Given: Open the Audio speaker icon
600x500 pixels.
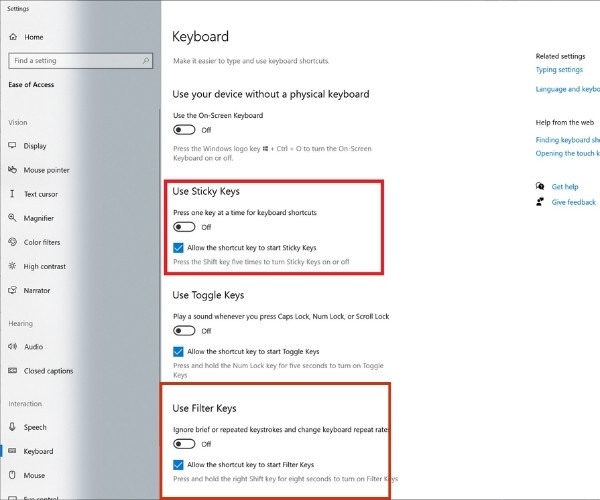Looking at the screenshot, I should pyautogui.click(x=12, y=346).
